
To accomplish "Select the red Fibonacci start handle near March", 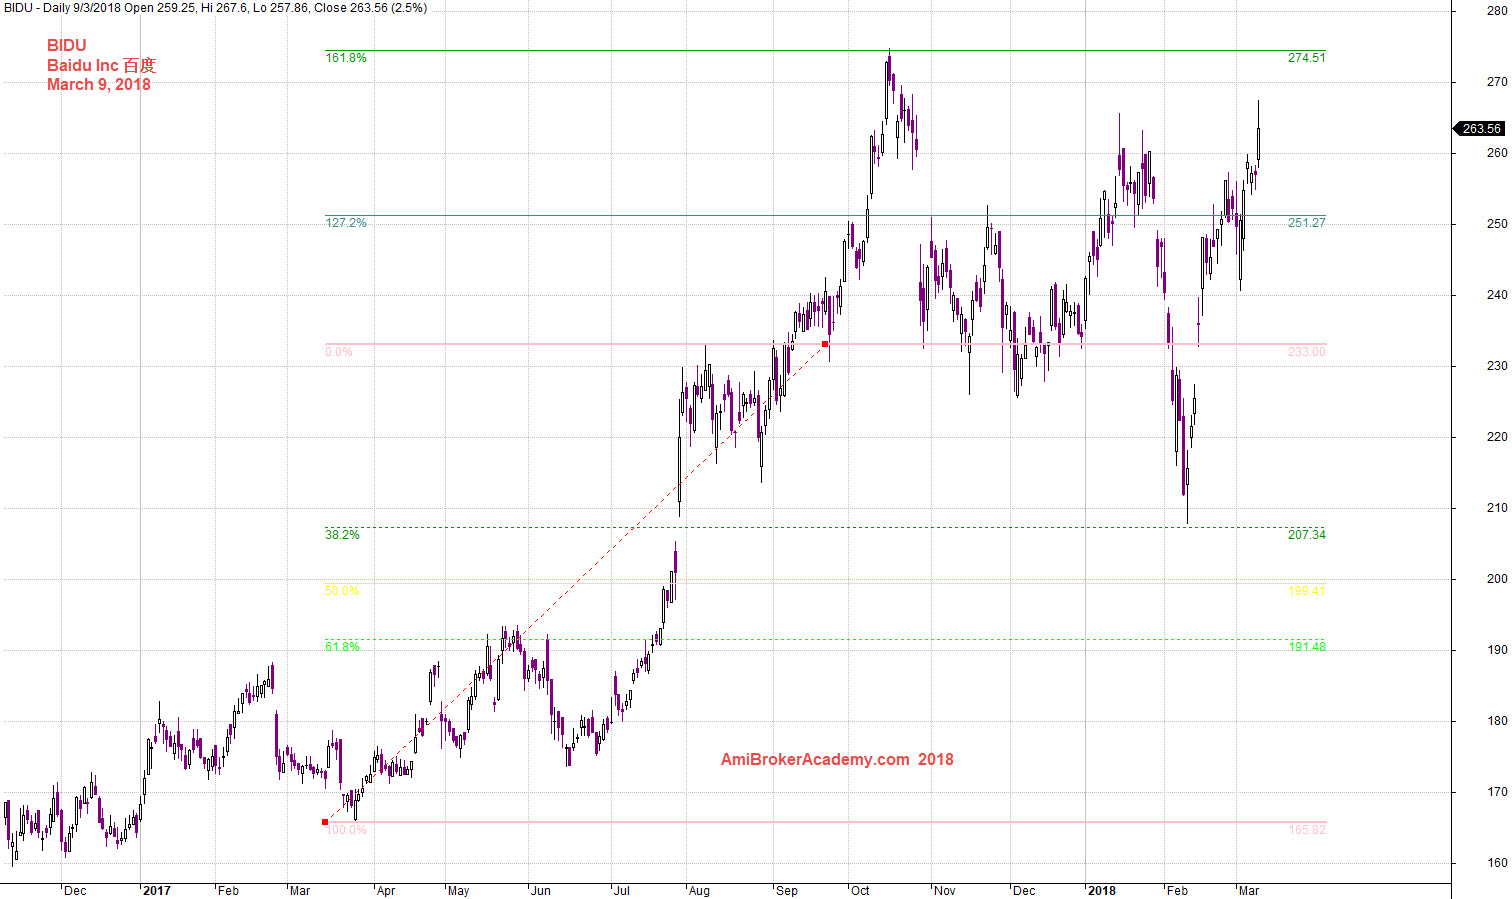I will coord(325,822).
